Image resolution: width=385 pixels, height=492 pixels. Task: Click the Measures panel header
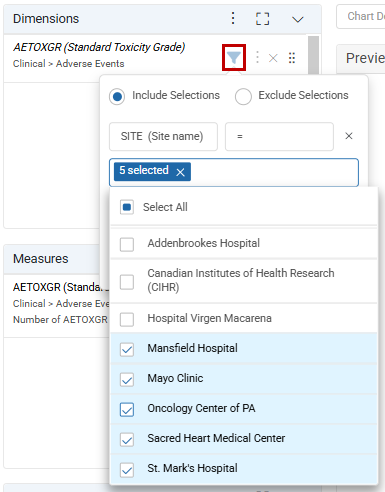[52, 259]
